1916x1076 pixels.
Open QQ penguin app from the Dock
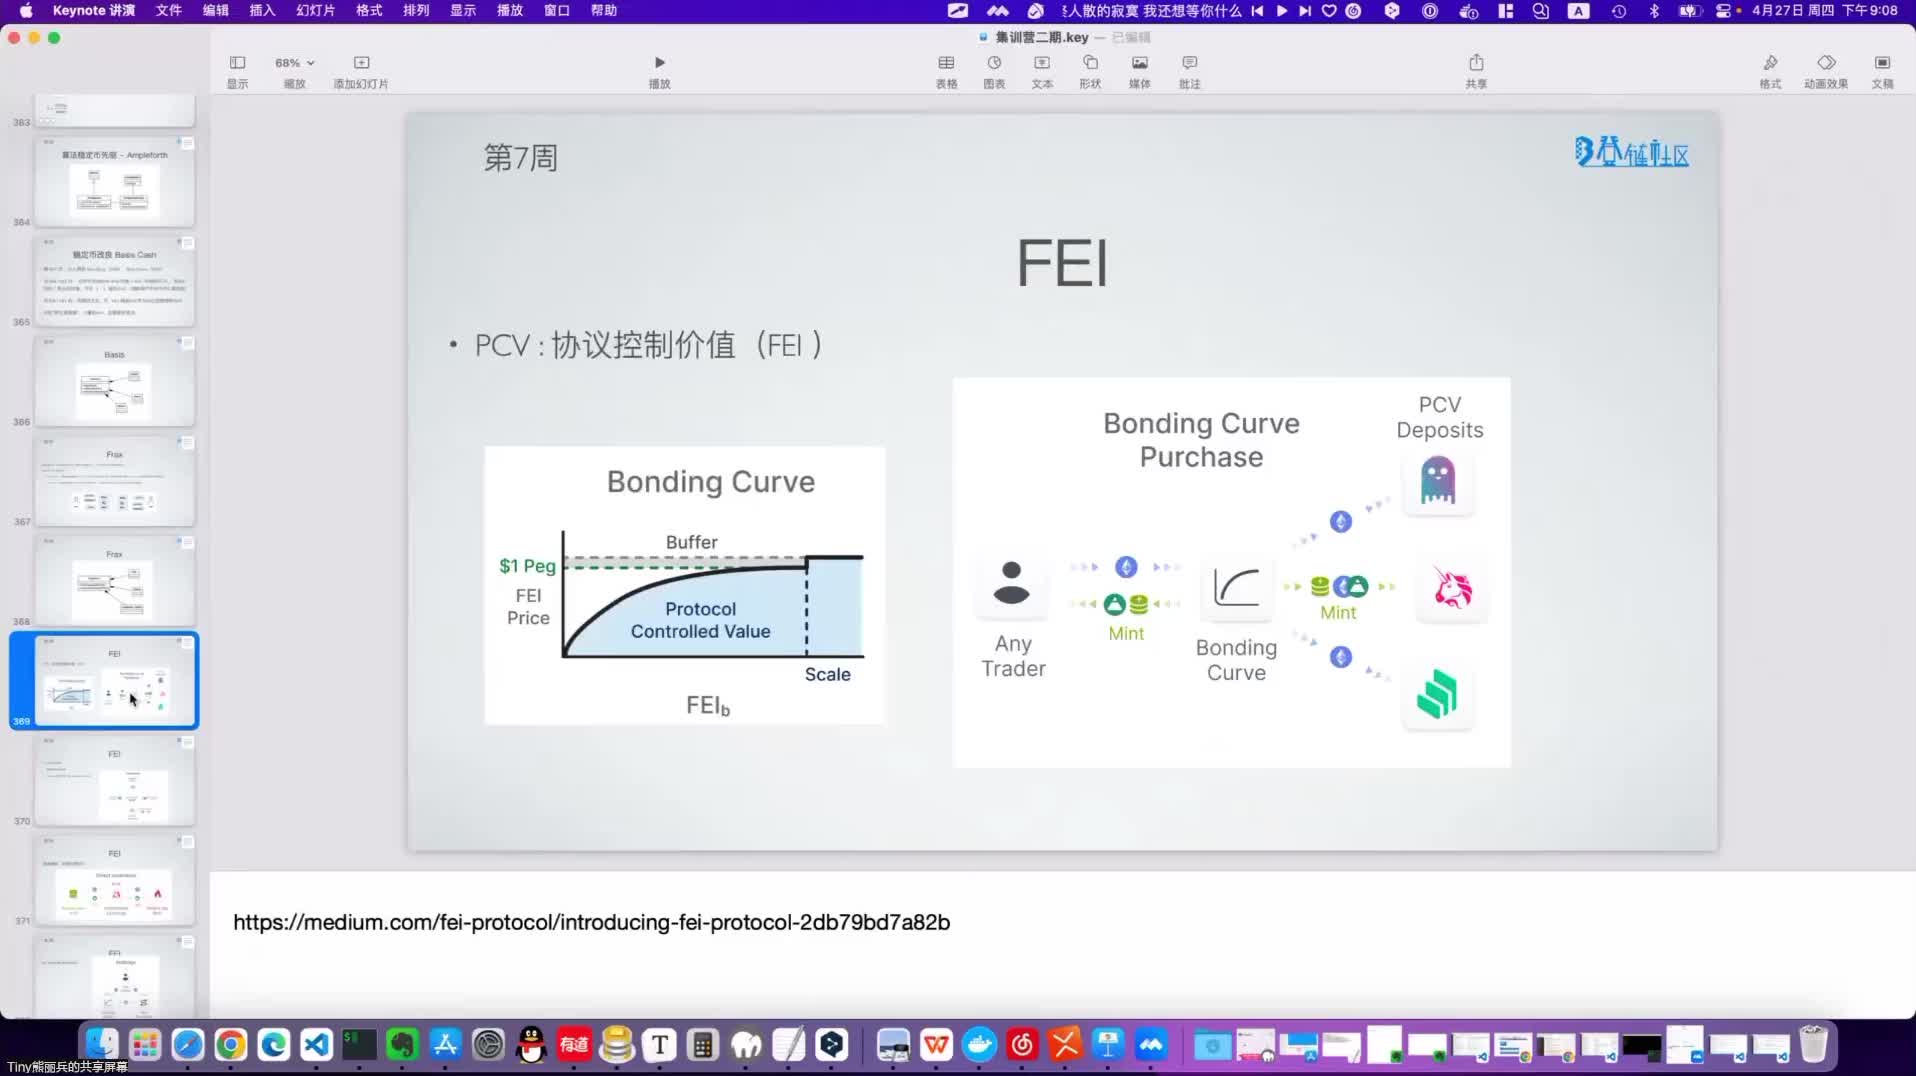click(x=531, y=1045)
